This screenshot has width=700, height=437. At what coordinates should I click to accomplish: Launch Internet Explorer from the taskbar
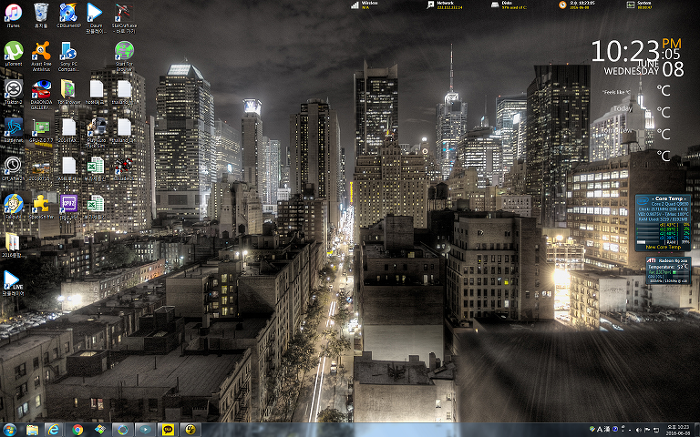(x=54, y=430)
